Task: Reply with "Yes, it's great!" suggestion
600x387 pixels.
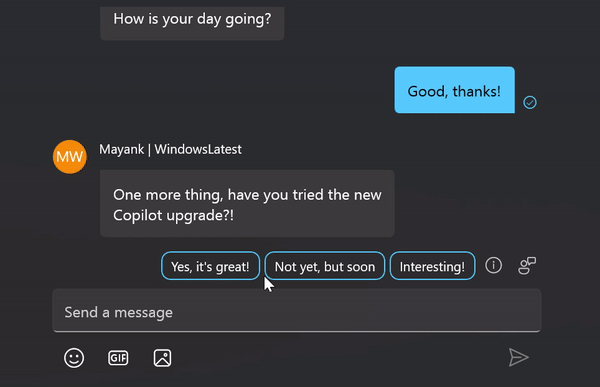Action: click(210, 266)
